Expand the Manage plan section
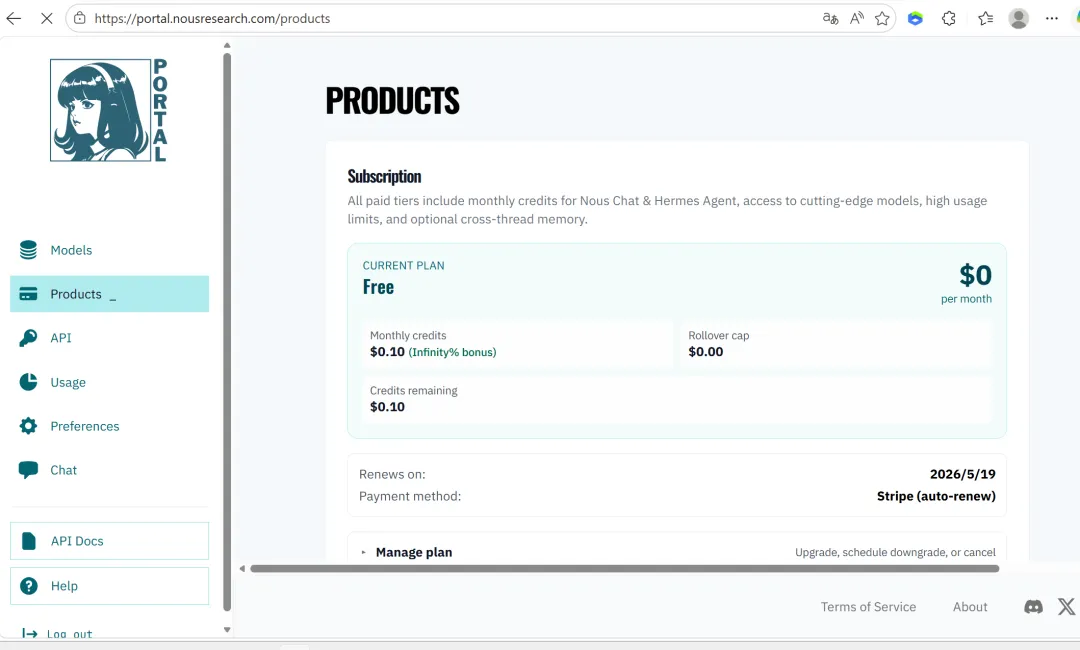Screen dimensions: 1080x650 [676, 552]
